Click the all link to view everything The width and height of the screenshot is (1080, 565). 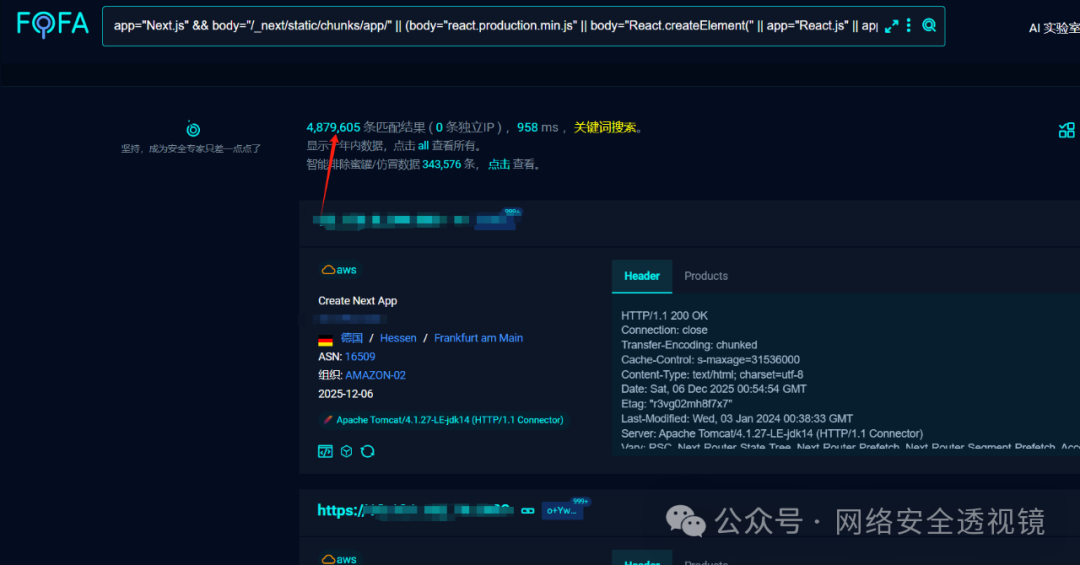pyautogui.click(x=423, y=146)
